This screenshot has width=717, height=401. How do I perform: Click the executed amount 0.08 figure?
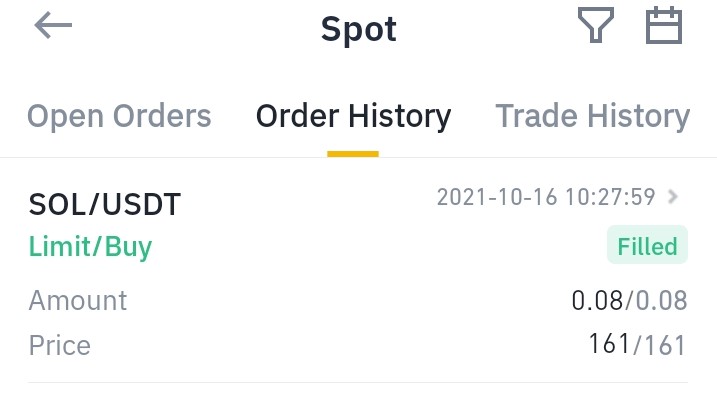[597, 300]
